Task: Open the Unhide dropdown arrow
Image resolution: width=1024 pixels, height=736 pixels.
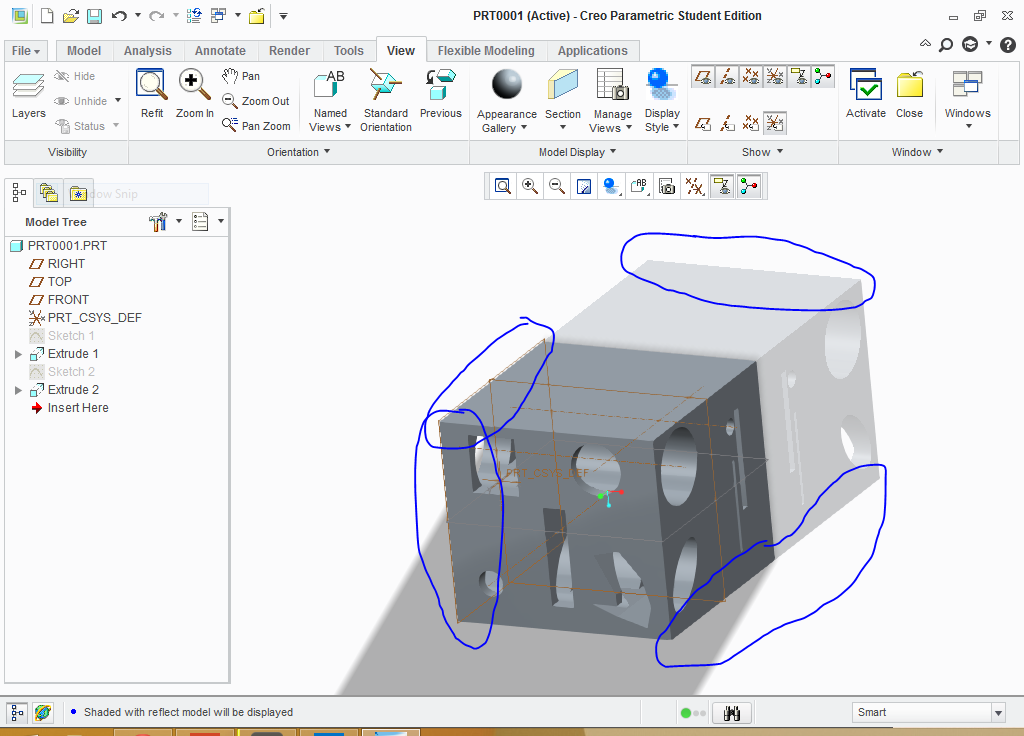Action: 118,101
